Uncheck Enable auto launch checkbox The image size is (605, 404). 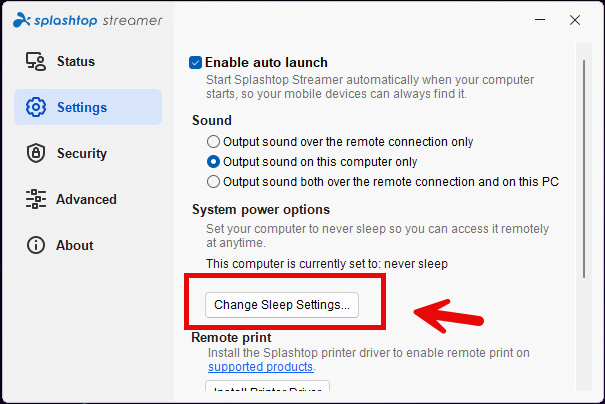point(196,63)
